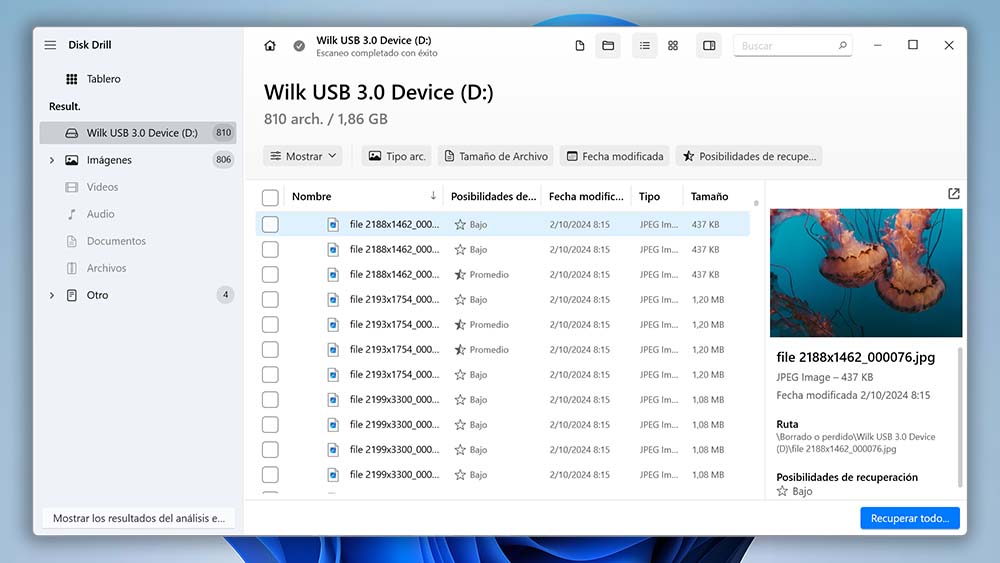
Task: Open the Tamaño de Archivo filter
Action: click(496, 156)
